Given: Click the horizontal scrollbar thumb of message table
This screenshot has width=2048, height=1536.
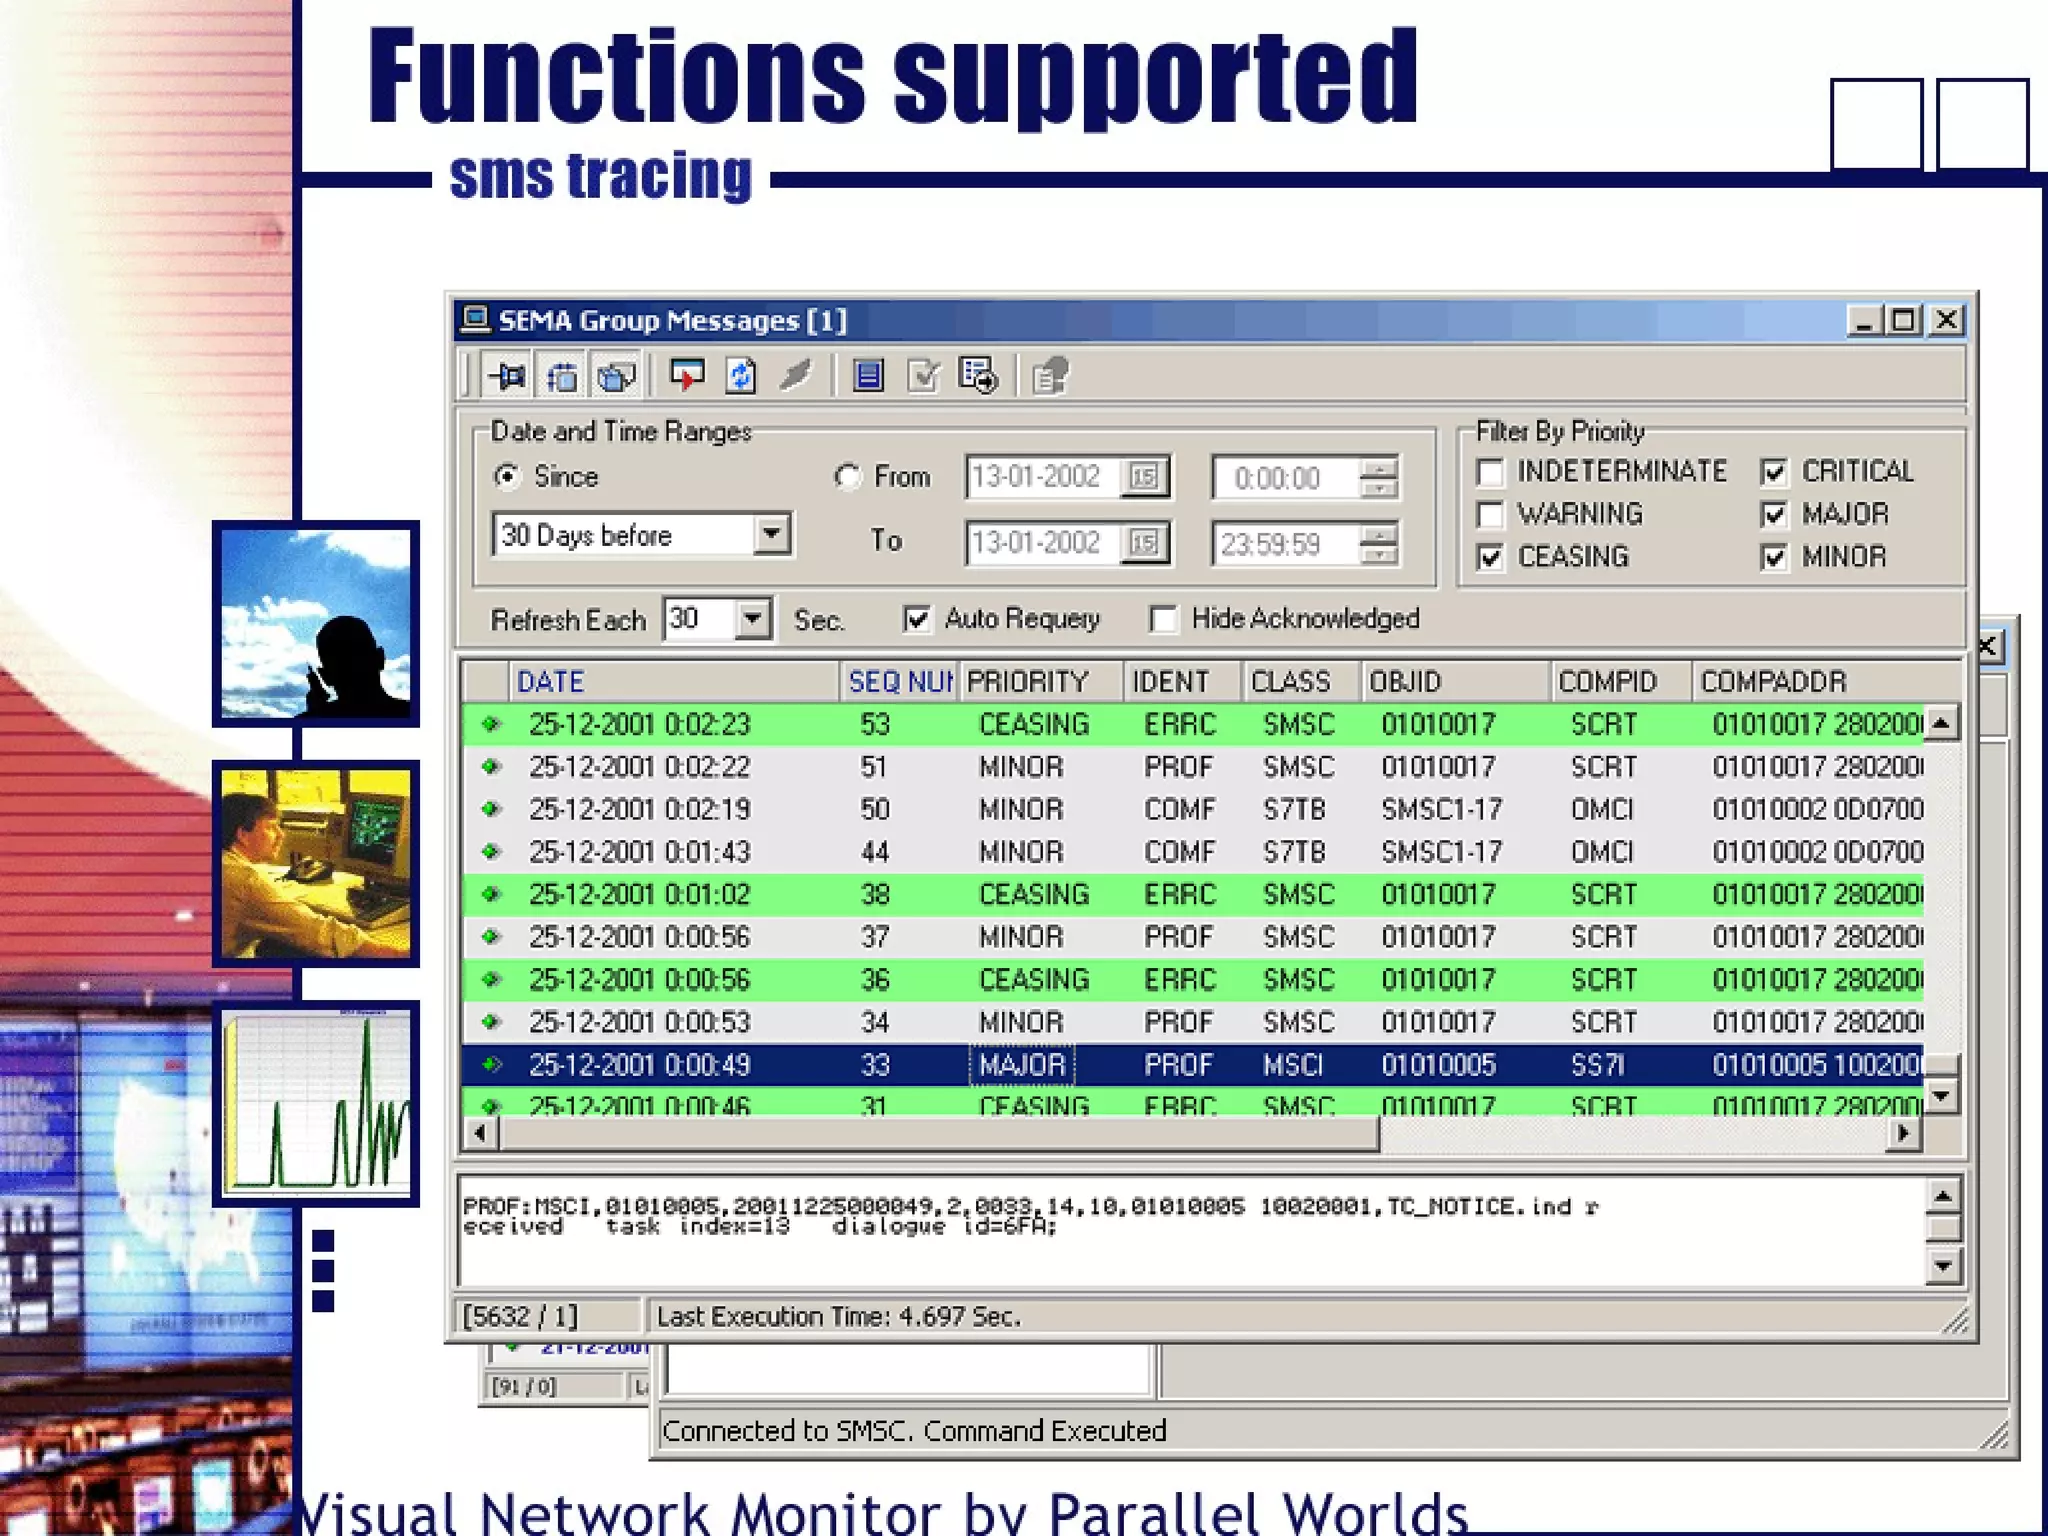Looking at the screenshot, I should 938,1134.
